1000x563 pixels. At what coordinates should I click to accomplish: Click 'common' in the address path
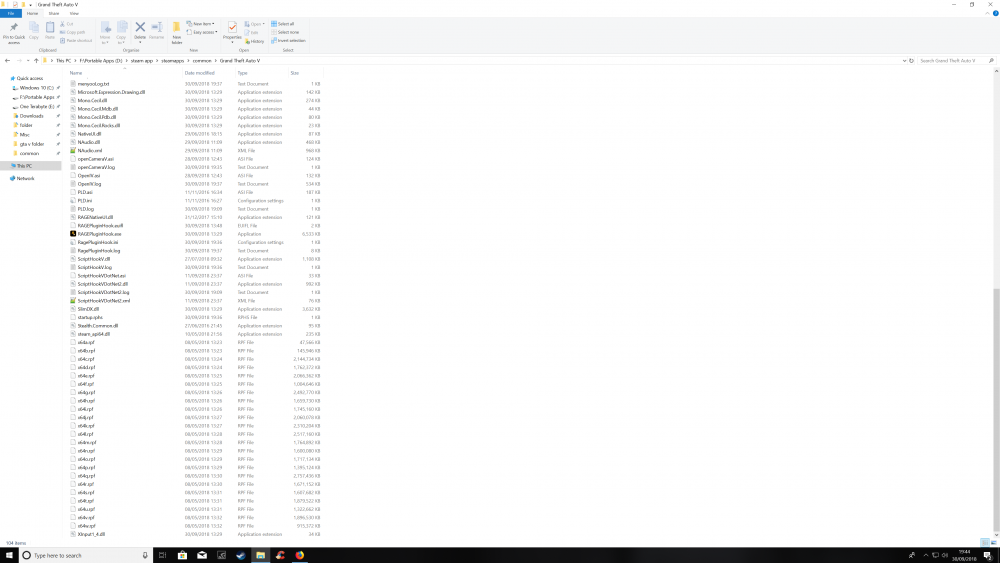click(x=202, y=61)
